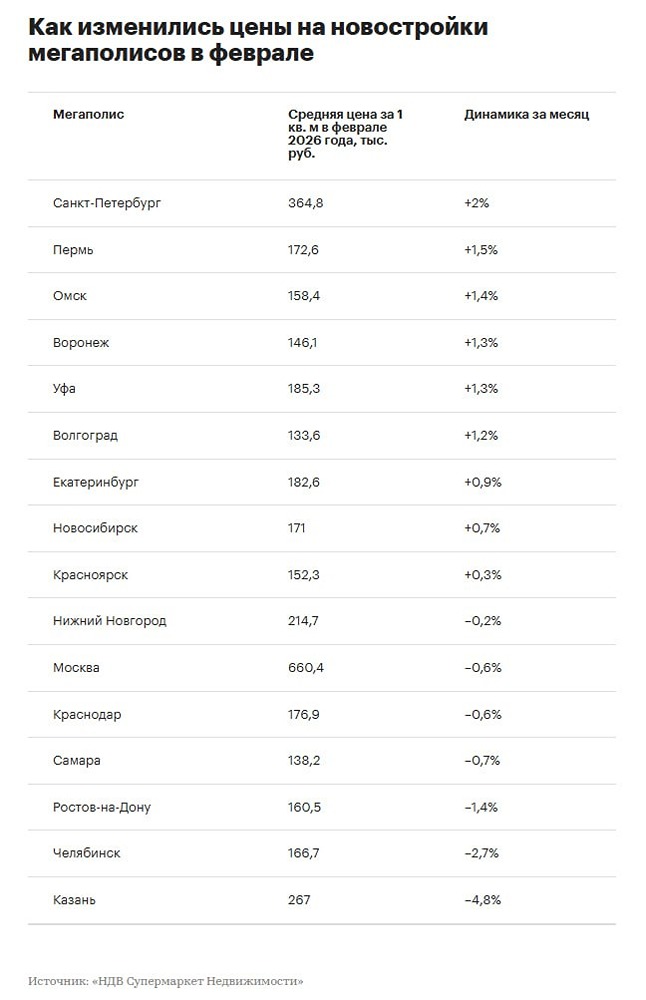The image size is (646, 1000).
Task: Click the 146,1 price for Воронеж
Action: (303, 343)
